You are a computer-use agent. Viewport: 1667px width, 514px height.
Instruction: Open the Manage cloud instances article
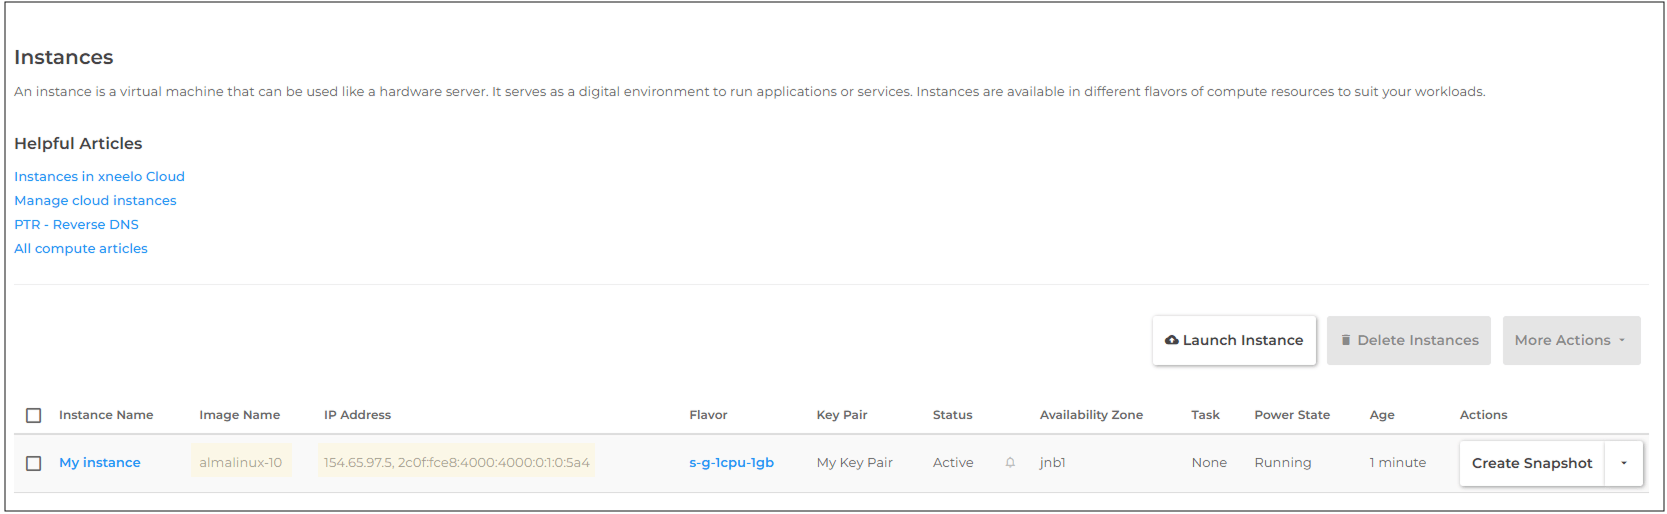tap(95, 201)
